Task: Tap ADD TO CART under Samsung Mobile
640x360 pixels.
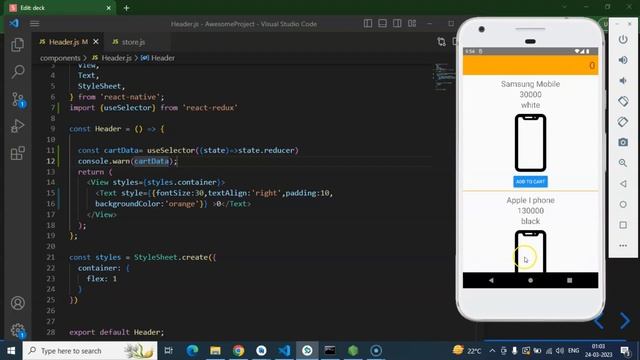Action: pos(530,182)
